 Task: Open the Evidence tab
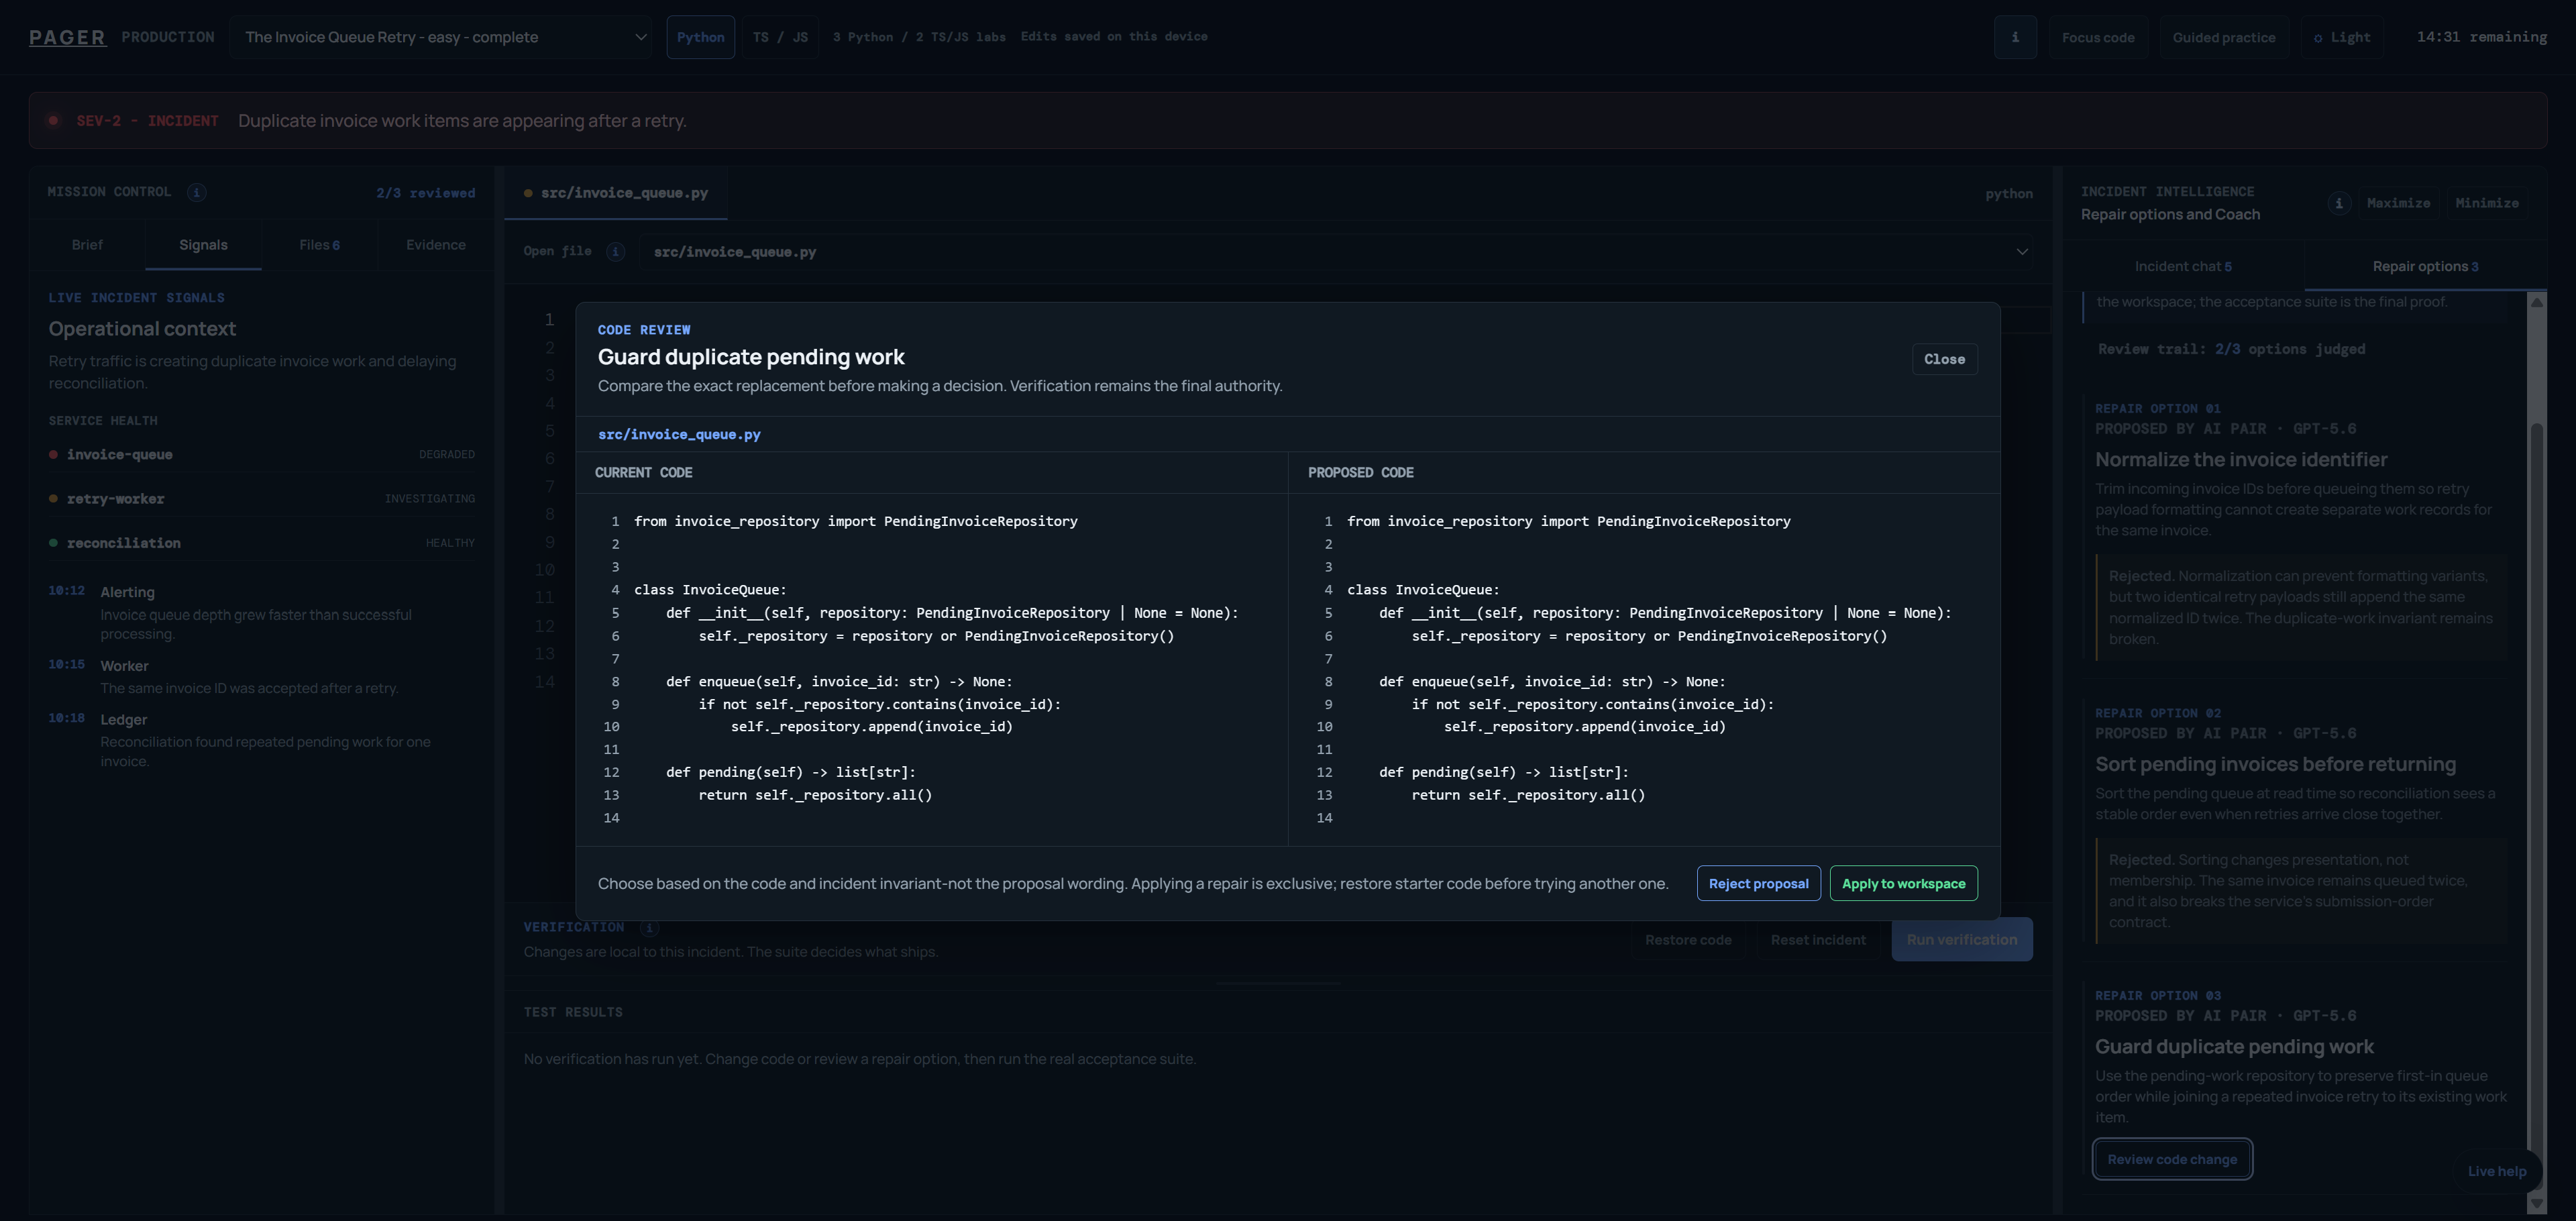pos(435,245)
